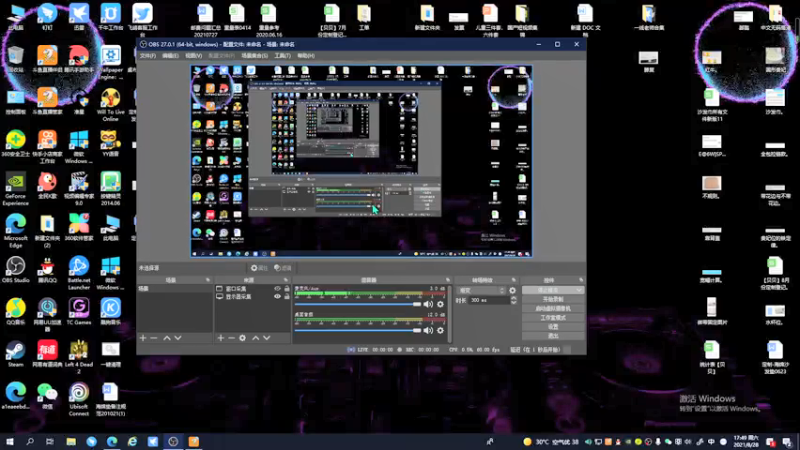This screenshot has height=450, width=800.
Task: Open the 文件(F) menu in OBS
Action: [147, 56]
